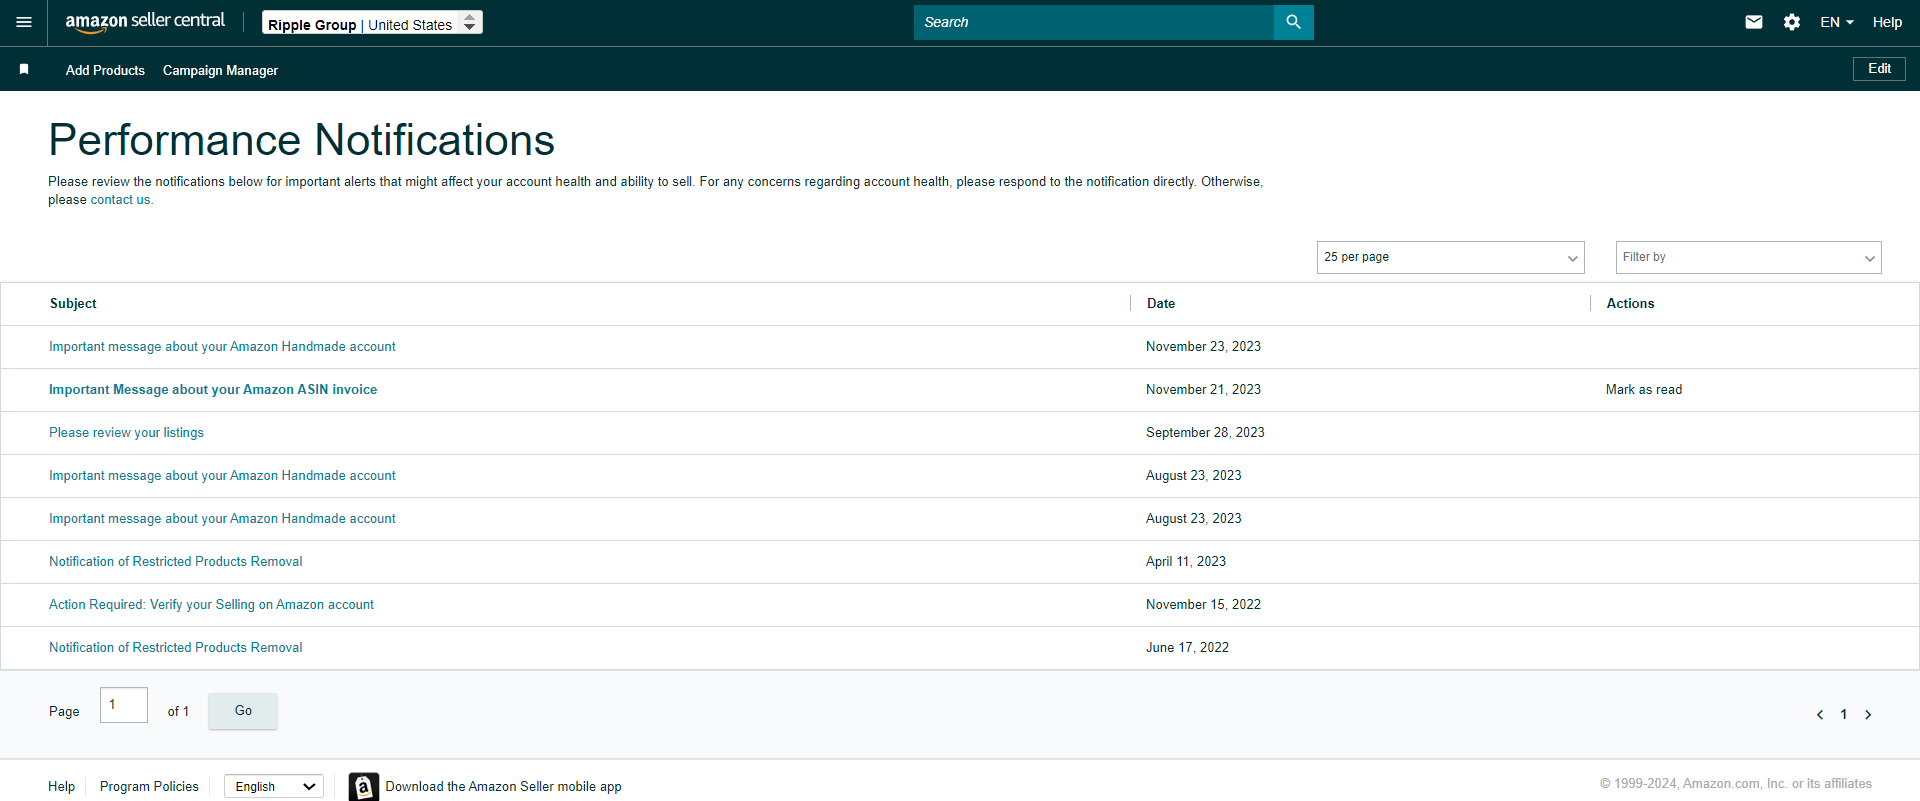Open Verify your Selling on Amazon account
This screenshot has width=1920, height=801.
coord(211,605)
